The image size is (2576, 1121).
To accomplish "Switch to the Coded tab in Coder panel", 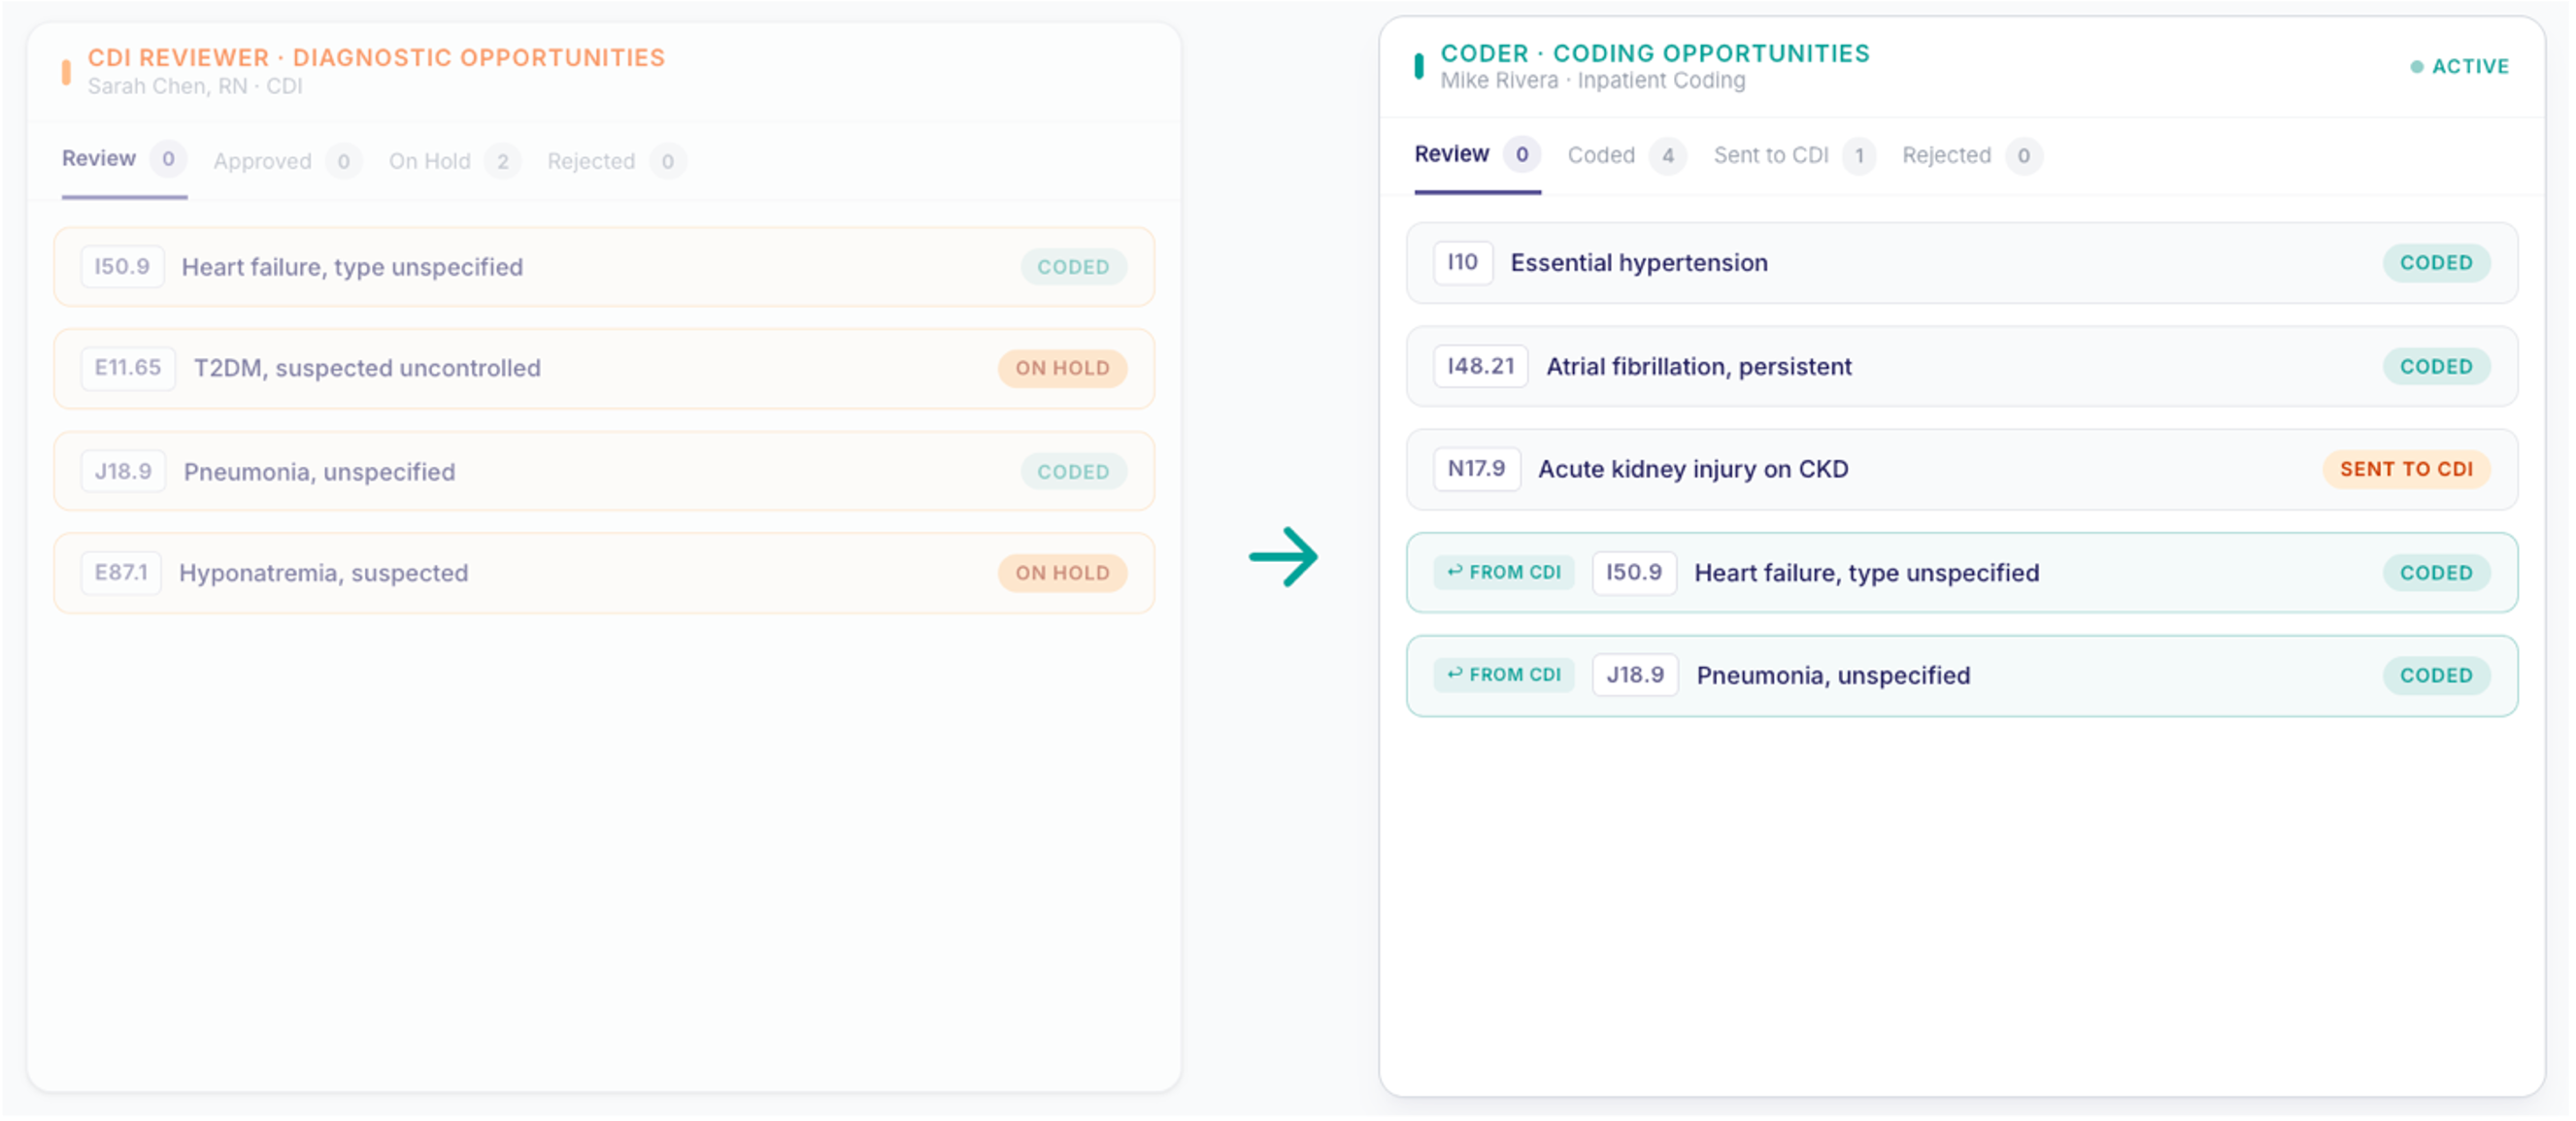I will point(1626,156).
